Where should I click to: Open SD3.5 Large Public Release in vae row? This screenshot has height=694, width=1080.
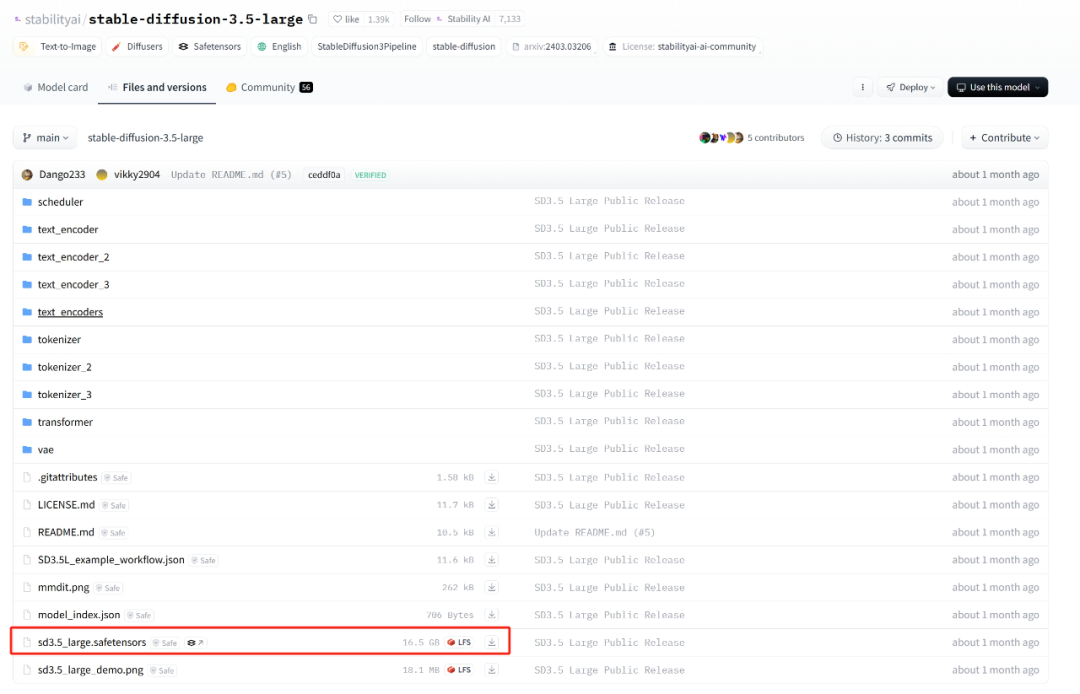(610, 449)
